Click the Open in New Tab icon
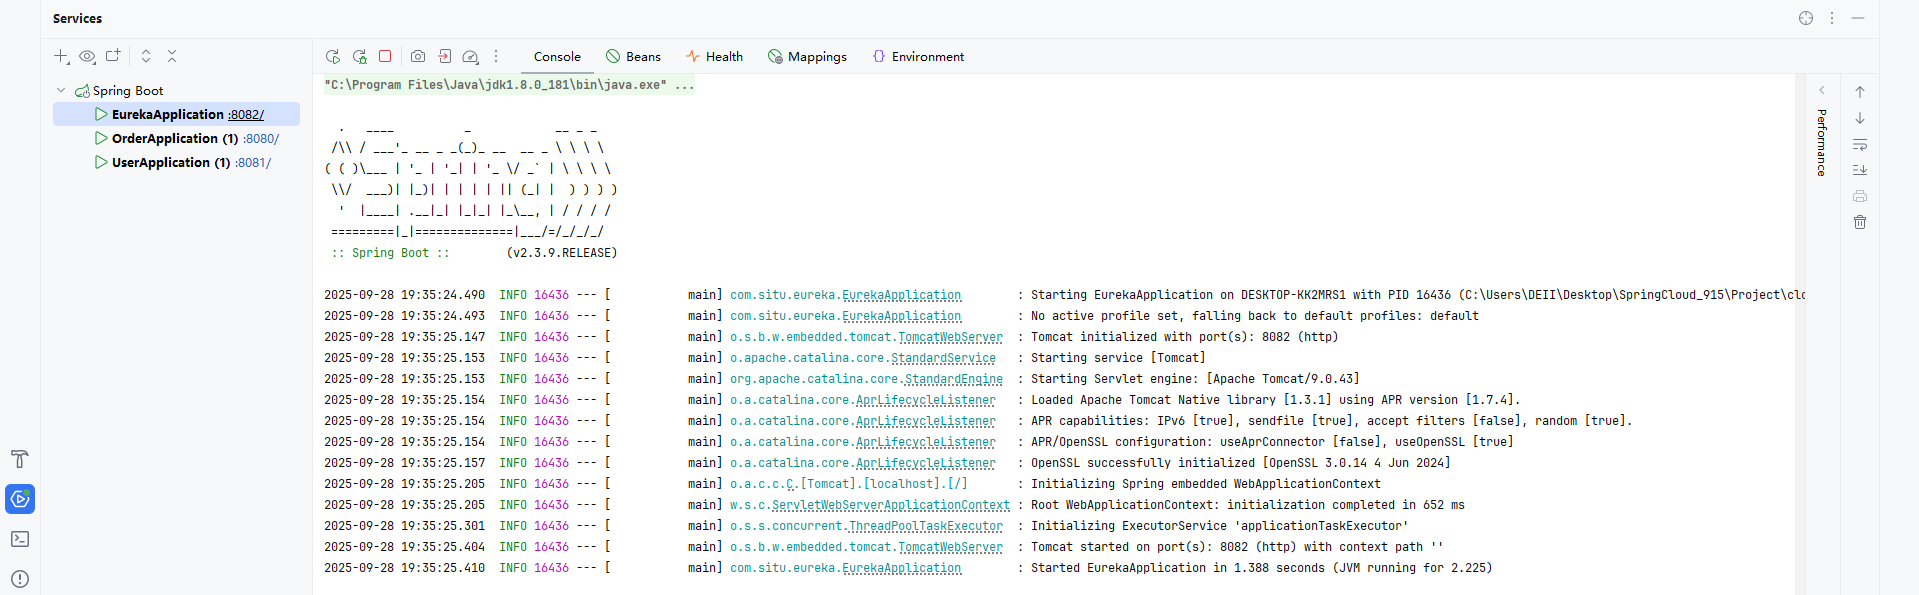Screen dimensions: 1919x595 pos(113,56)
